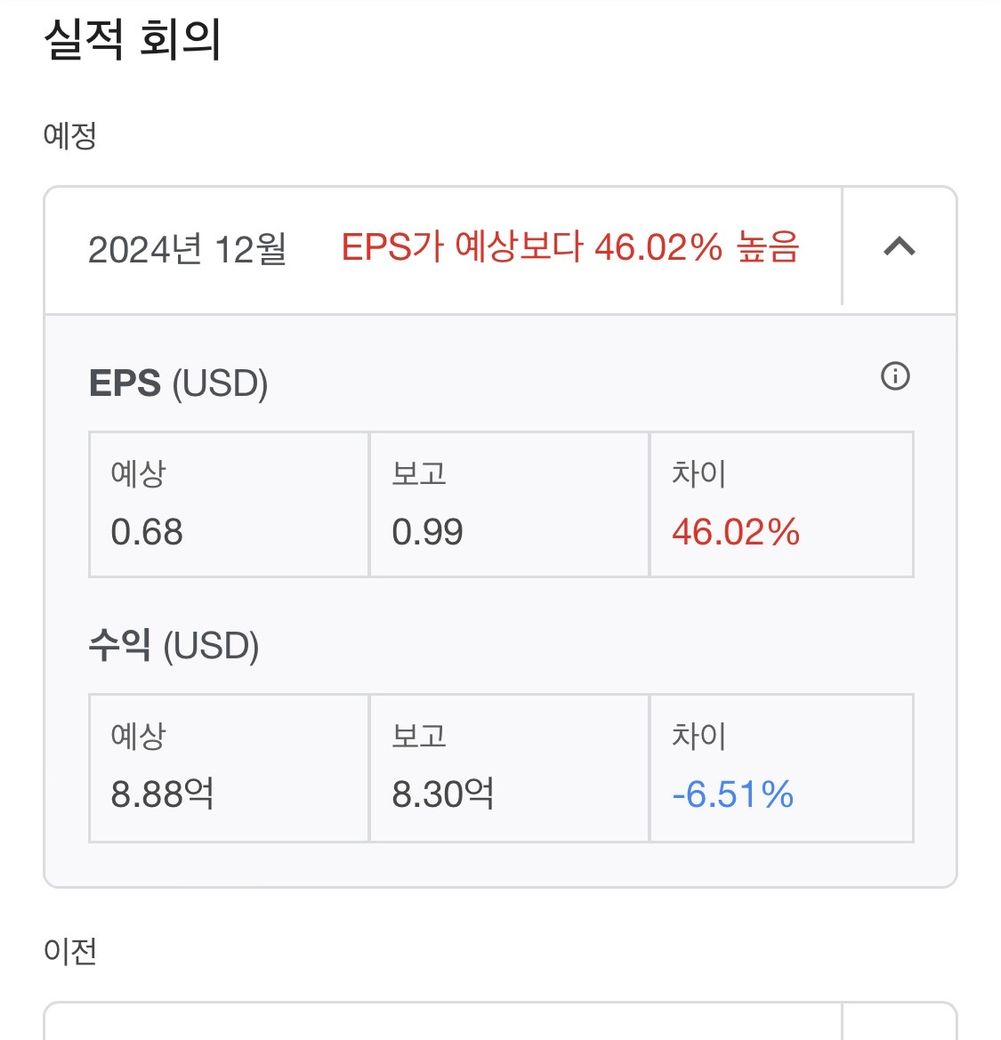The image size is (1001, 1040).
Task: Click the 보고 label in the EPS table
Action: [419, 473]
